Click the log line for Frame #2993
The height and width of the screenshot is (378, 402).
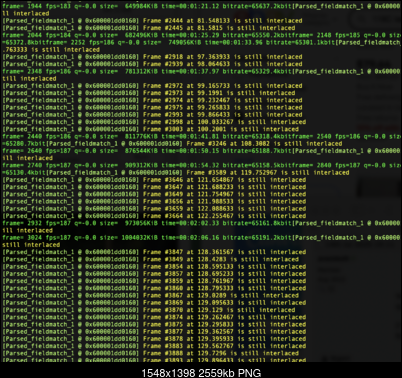pos(152,115)
